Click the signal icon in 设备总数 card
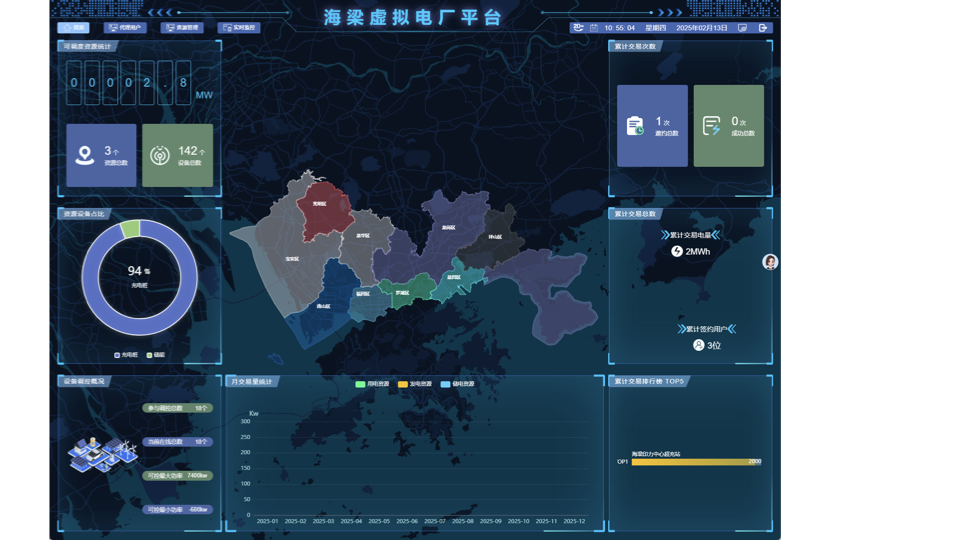Viewport: 960px width, 540px height. 160,156
